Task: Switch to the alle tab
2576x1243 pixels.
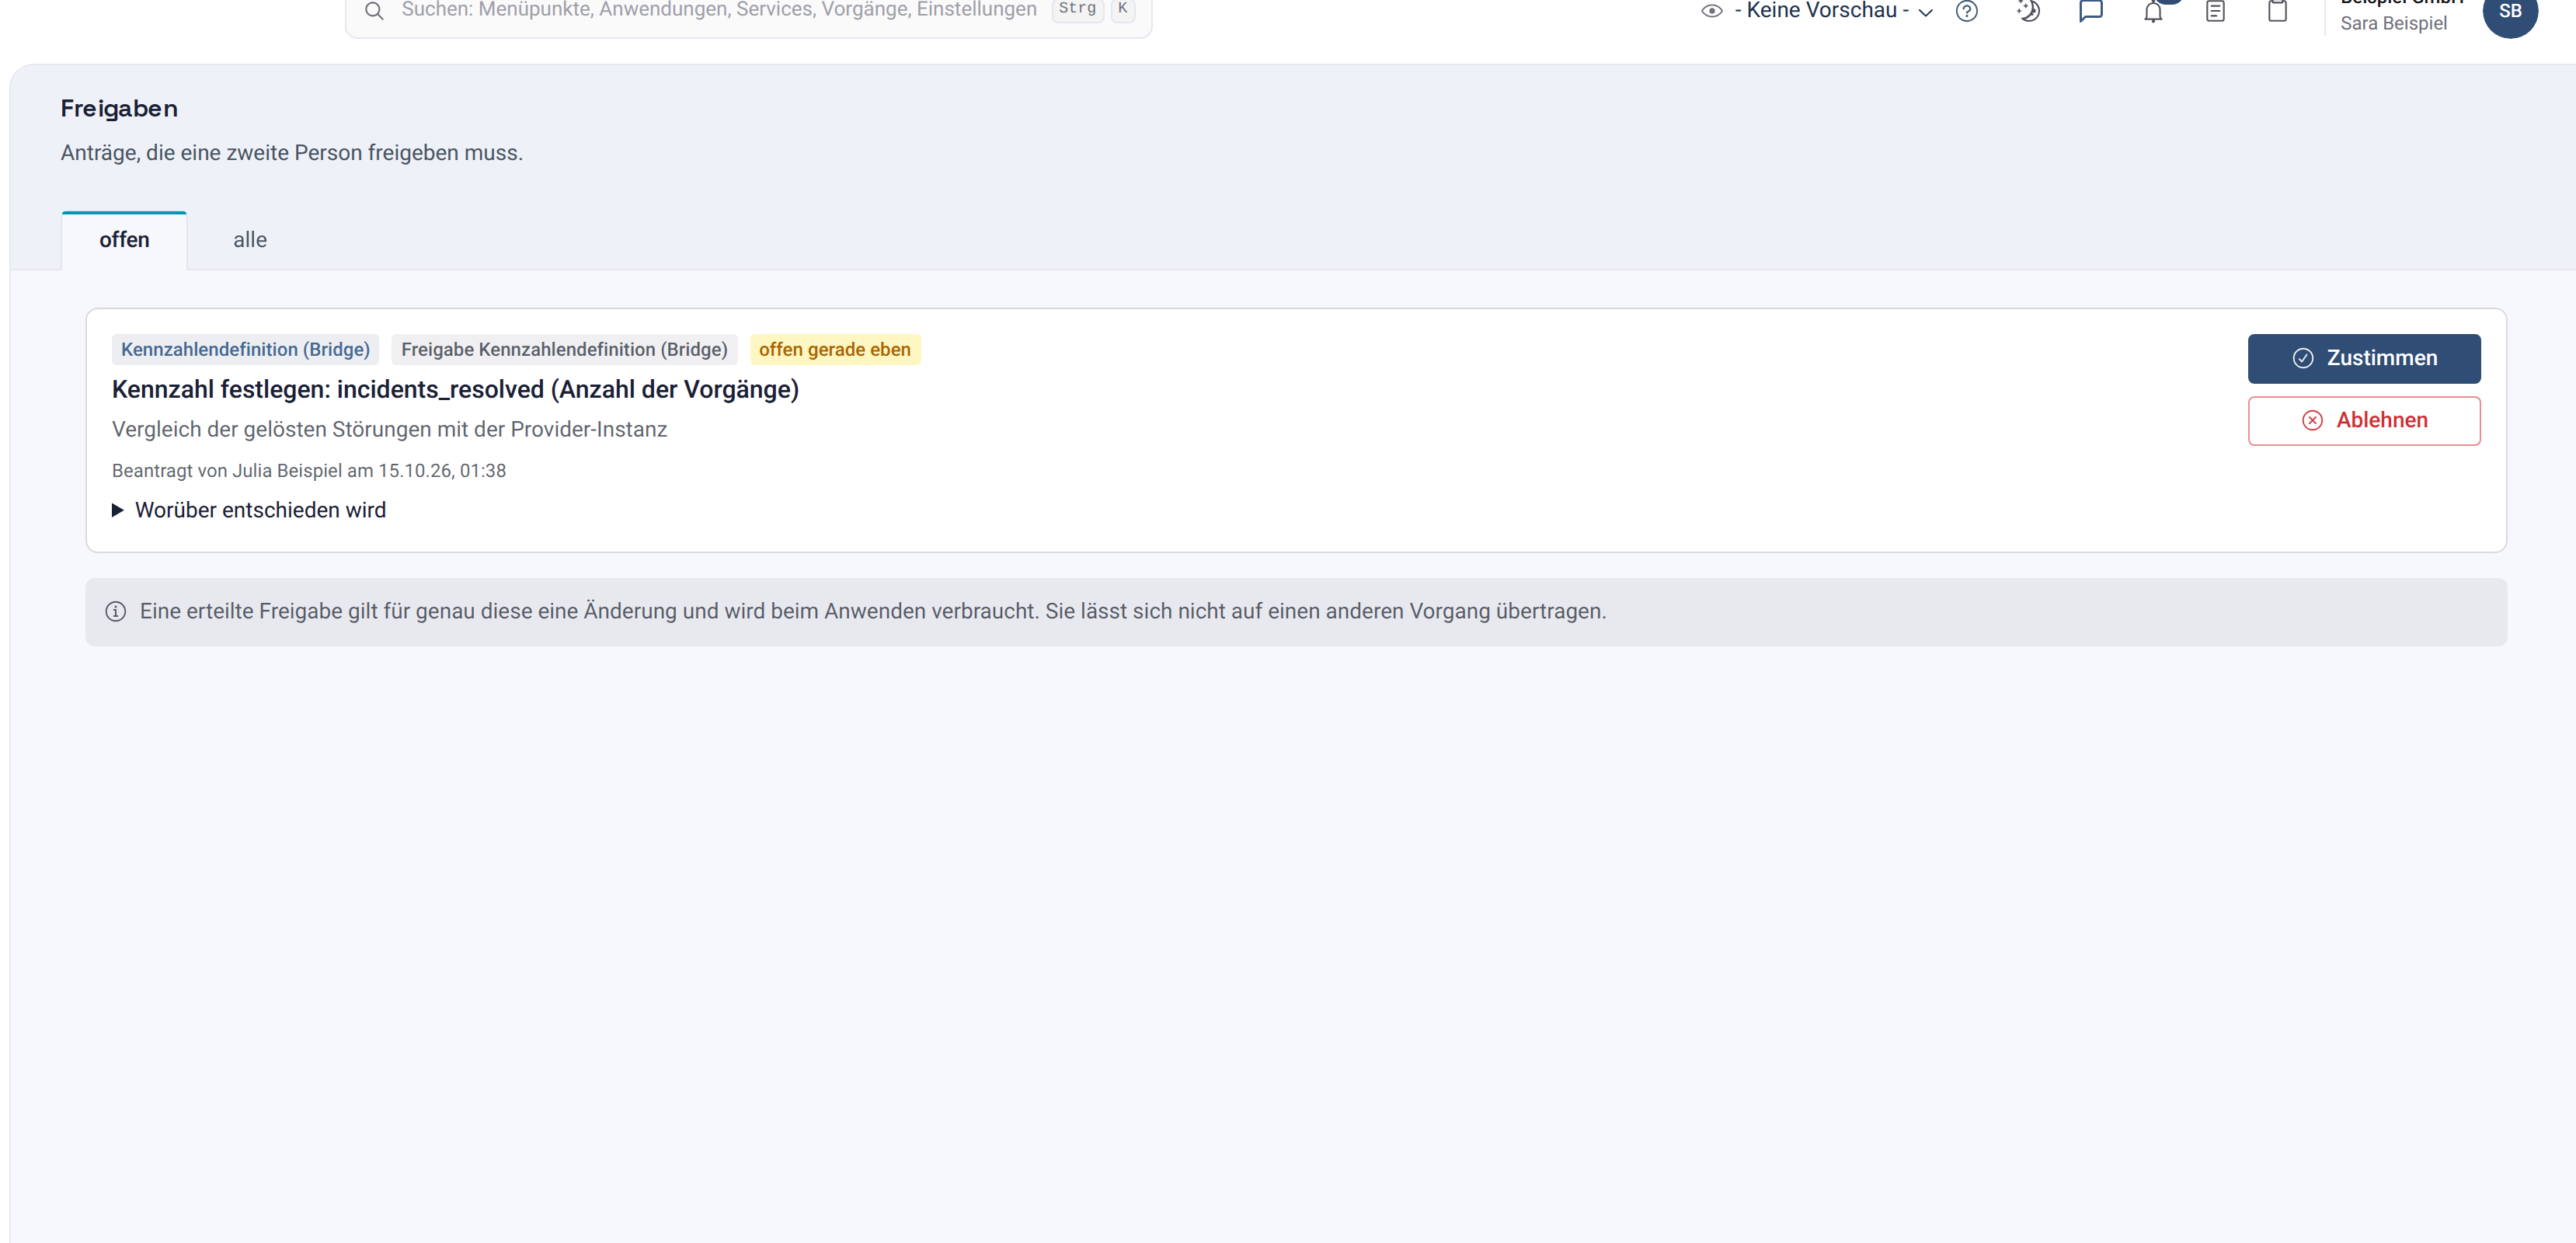Action: (x=250, y=240)
